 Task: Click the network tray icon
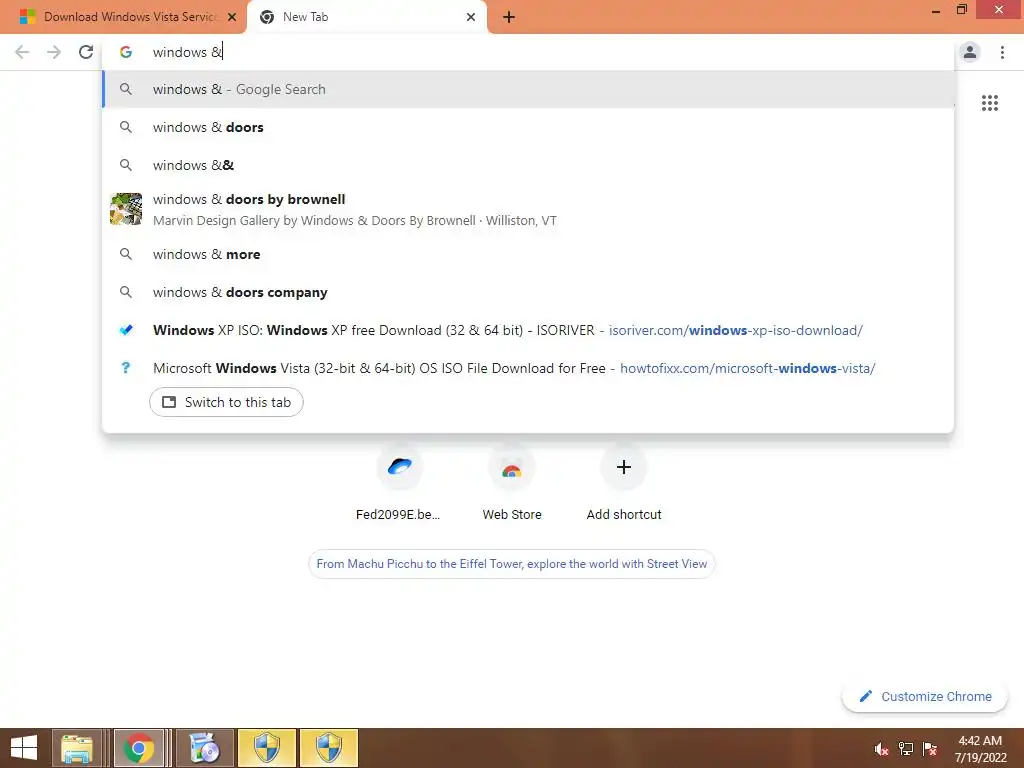pos(906,749)
